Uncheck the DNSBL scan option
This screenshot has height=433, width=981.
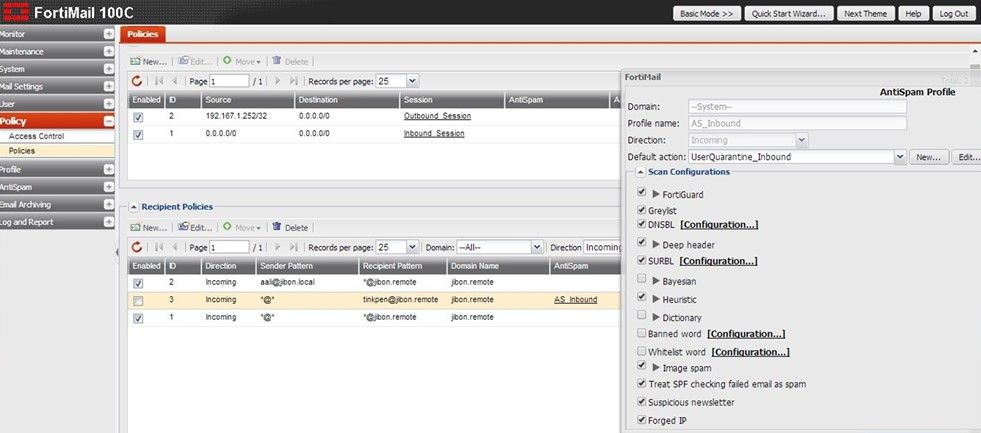point(641,223)
